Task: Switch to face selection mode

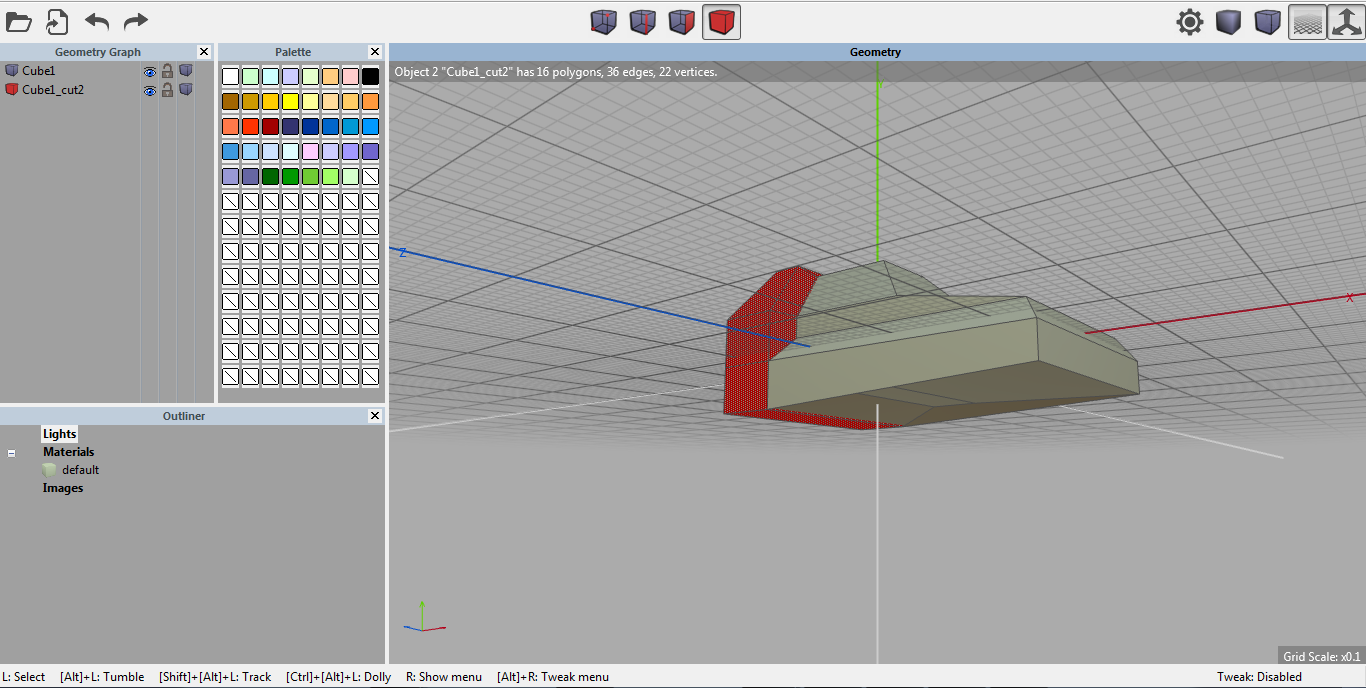Action: 682,21
